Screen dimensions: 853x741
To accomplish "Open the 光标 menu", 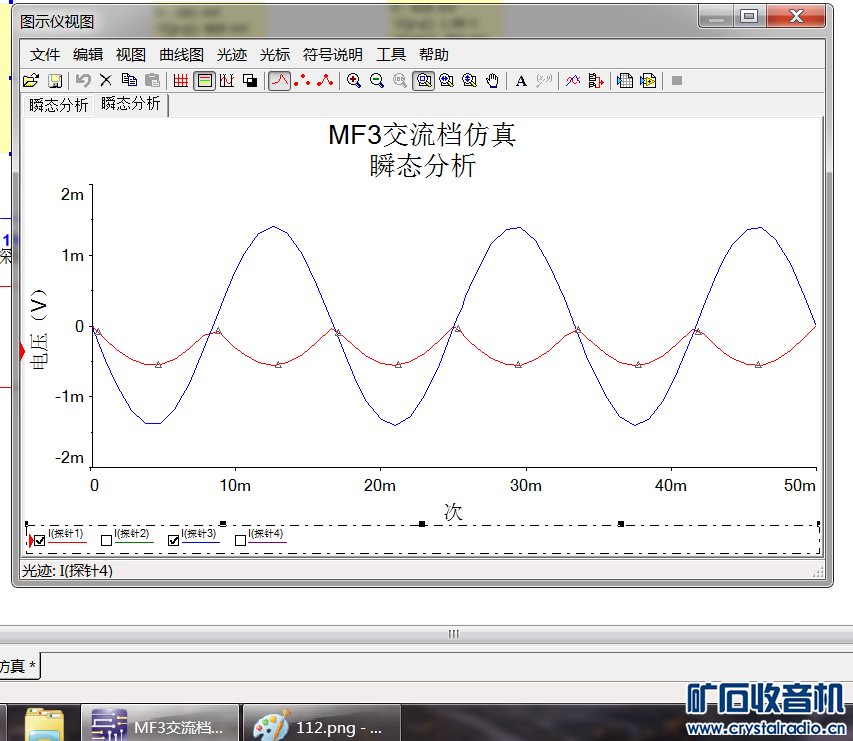I will tap(275, 55).
